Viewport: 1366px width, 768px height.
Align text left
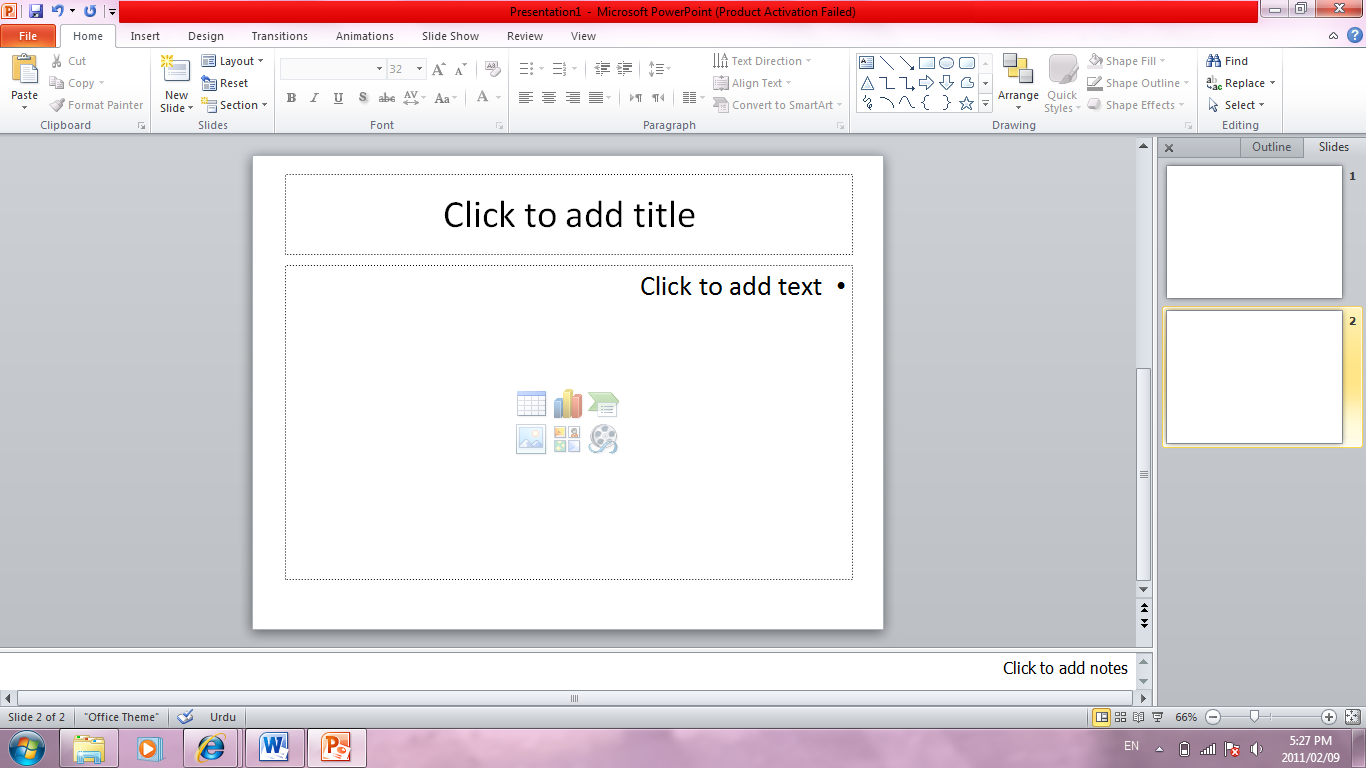525,98
